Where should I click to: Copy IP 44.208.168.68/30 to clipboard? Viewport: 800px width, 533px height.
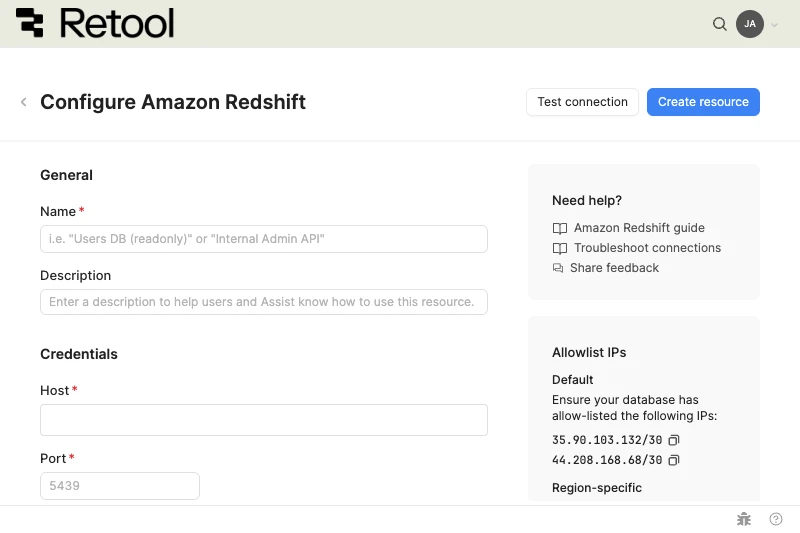[674, 460]
